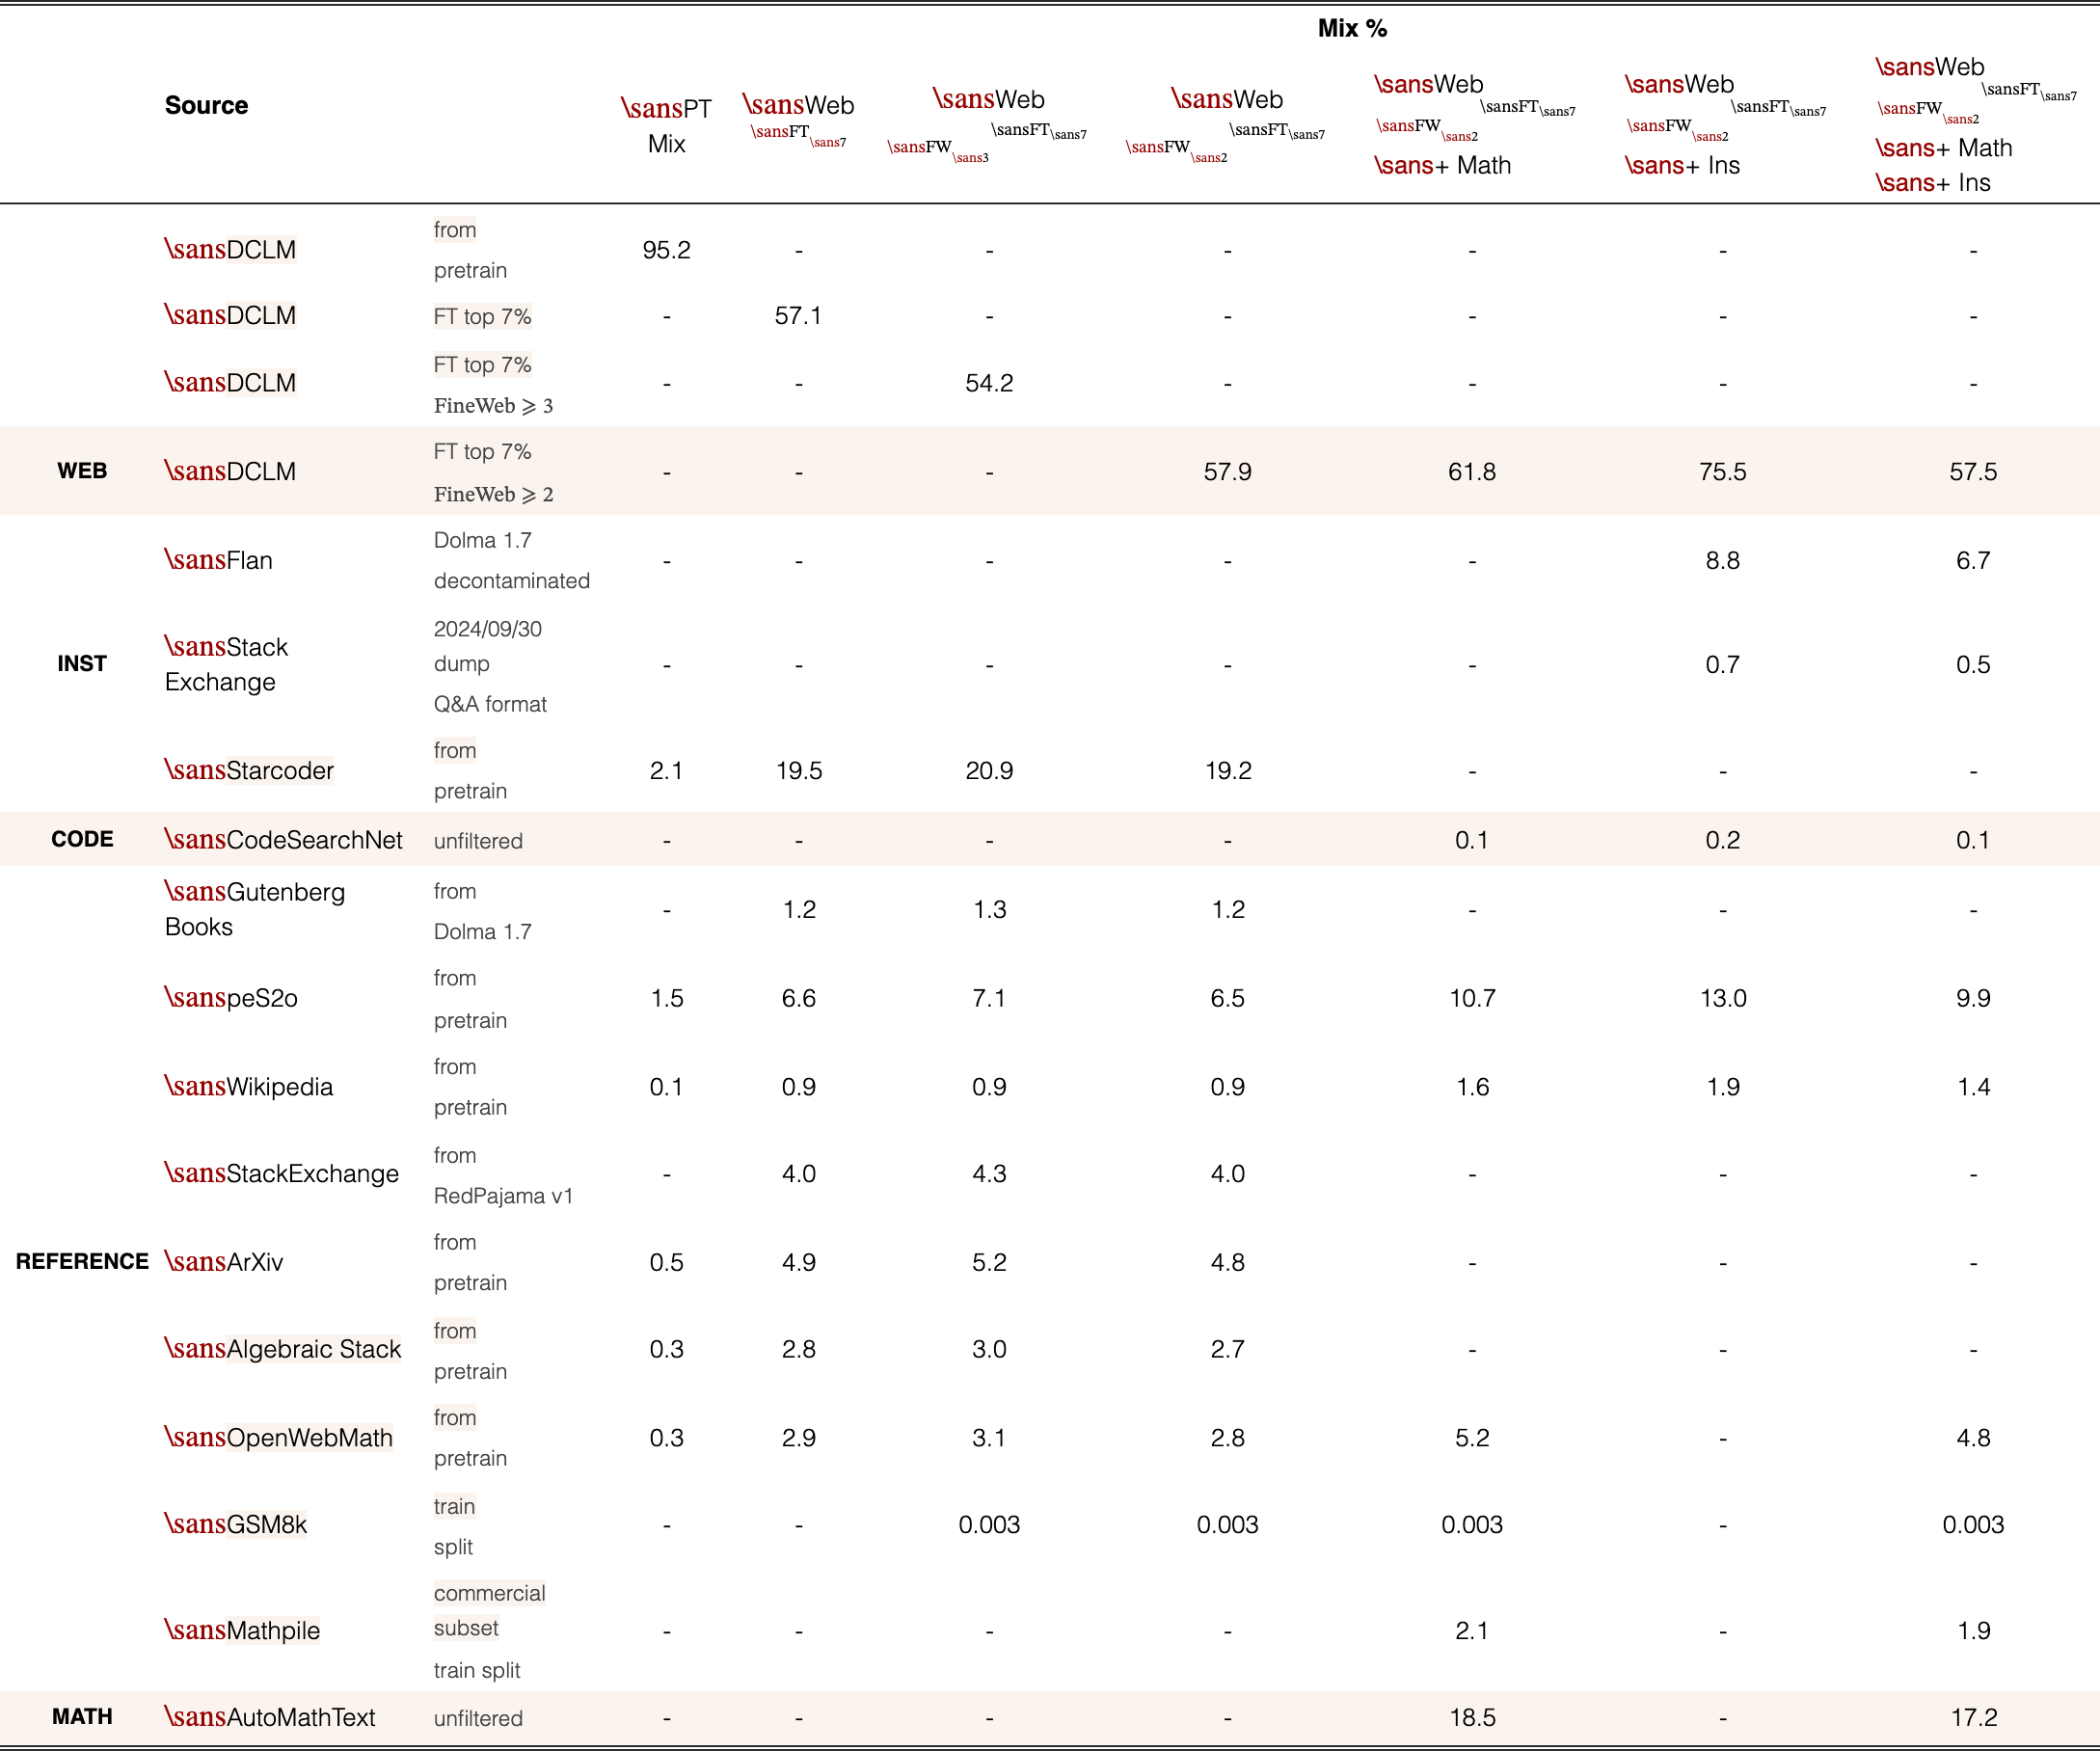Click the value 5.2 in OpenWebMath row
The width and height of the screenshot is (2100, 1751).
tap(1472, 1437)
